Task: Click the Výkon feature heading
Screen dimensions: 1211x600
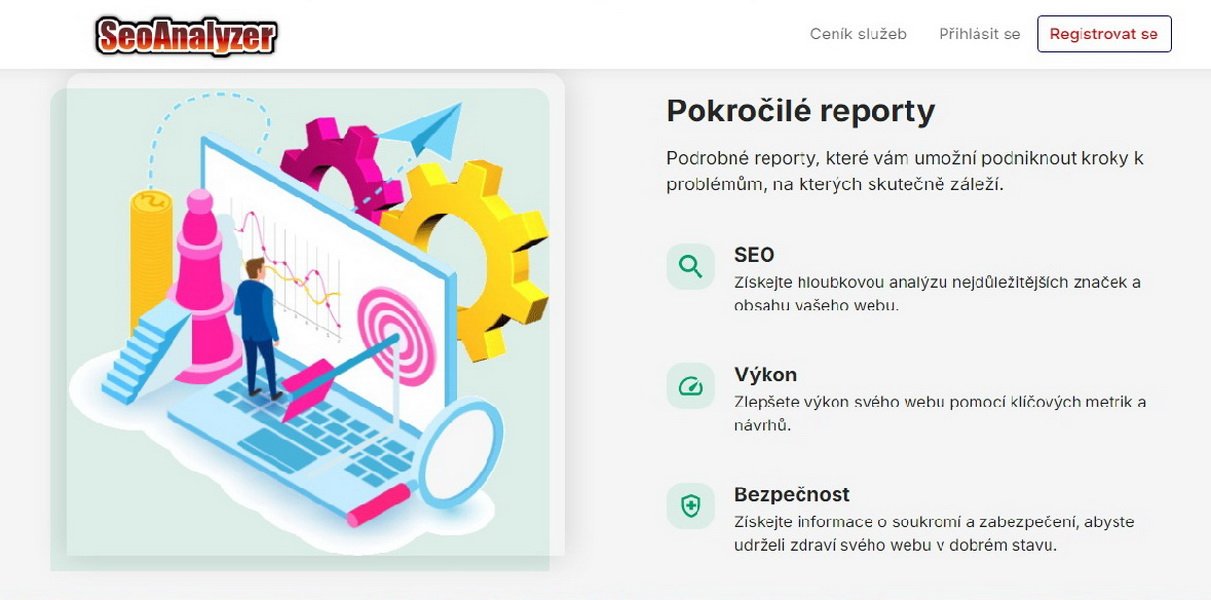Action: pyautogui.click(x=765, y=375)
